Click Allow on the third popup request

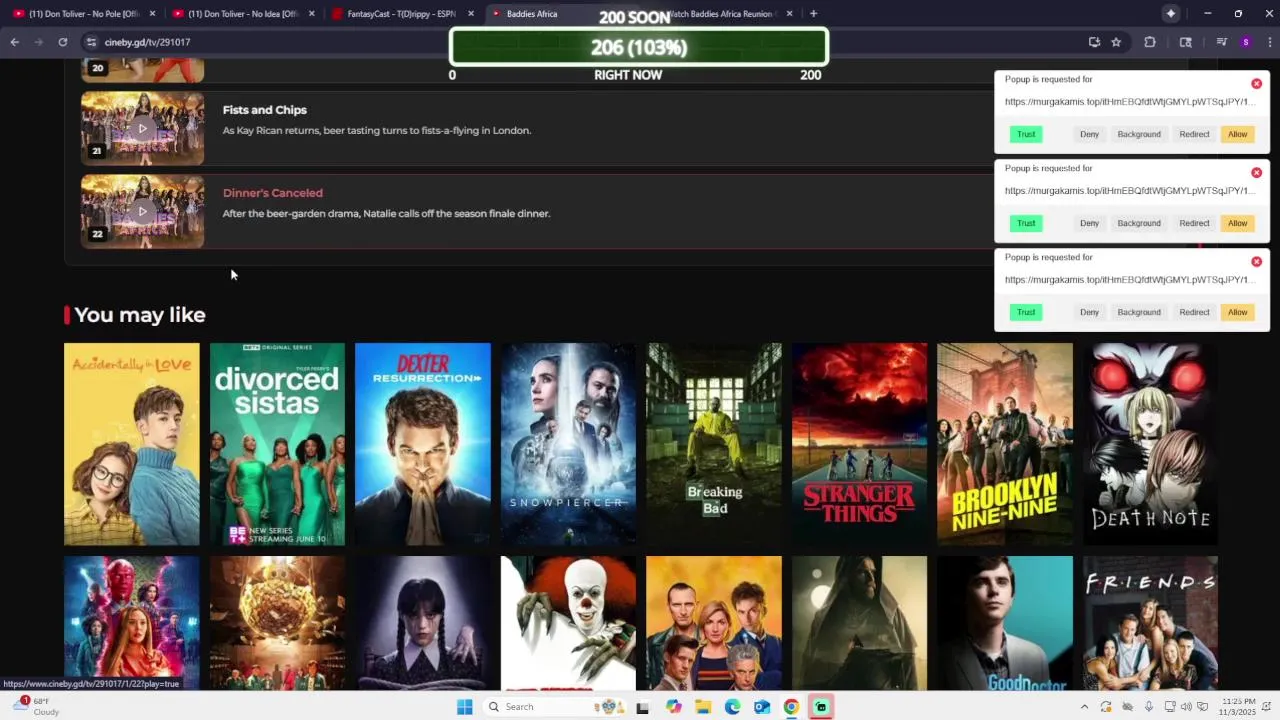(1238, 312)
